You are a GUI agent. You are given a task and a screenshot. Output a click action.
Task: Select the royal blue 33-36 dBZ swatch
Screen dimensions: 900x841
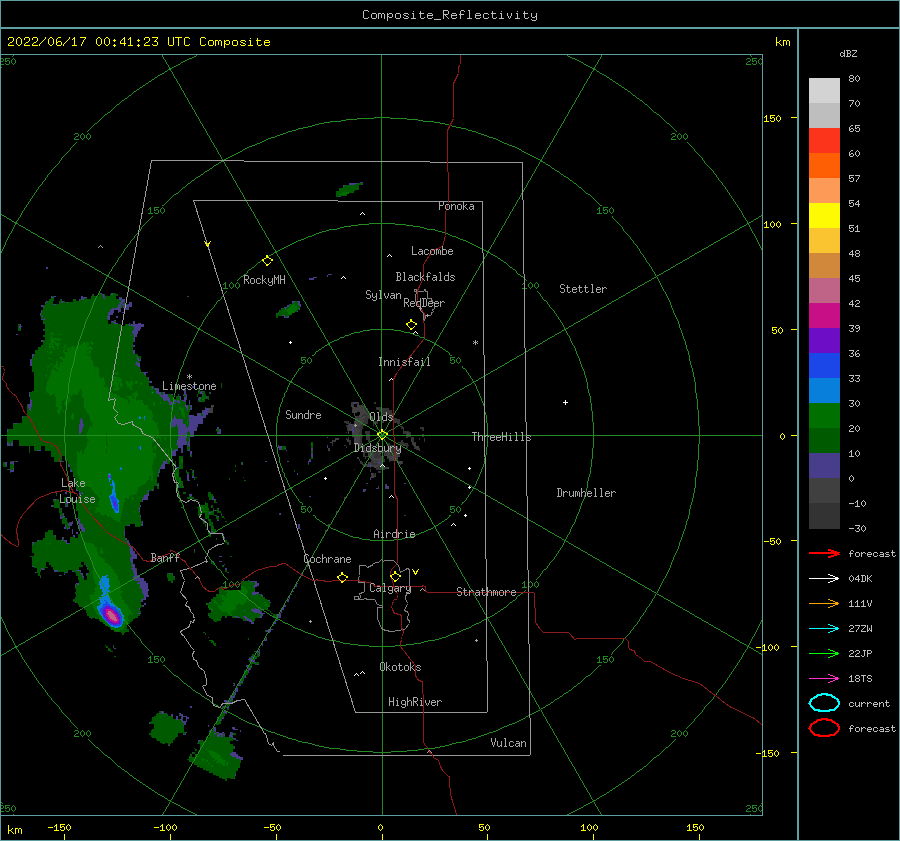click(824, 365)
